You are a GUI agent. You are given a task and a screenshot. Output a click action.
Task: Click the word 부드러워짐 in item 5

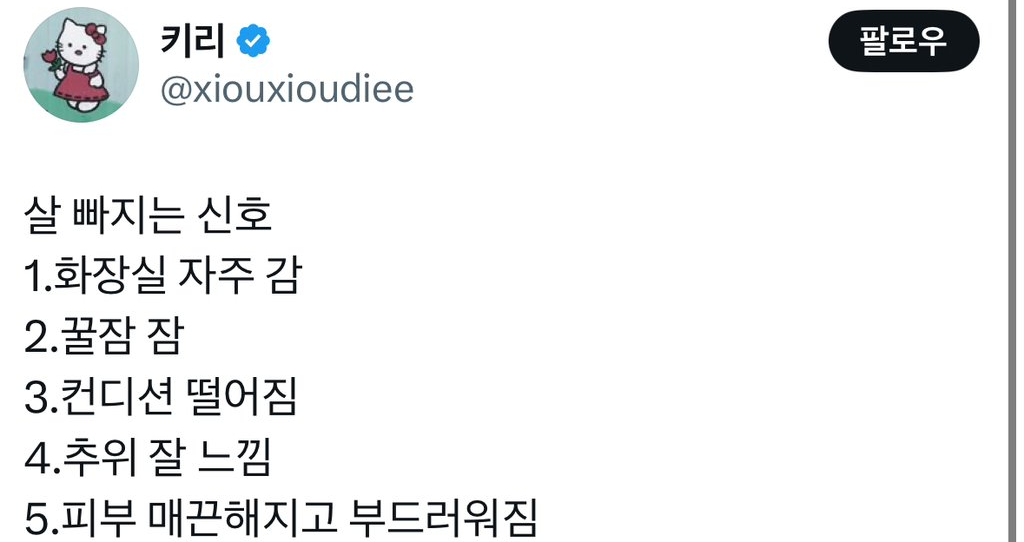(x=444, y=522)
